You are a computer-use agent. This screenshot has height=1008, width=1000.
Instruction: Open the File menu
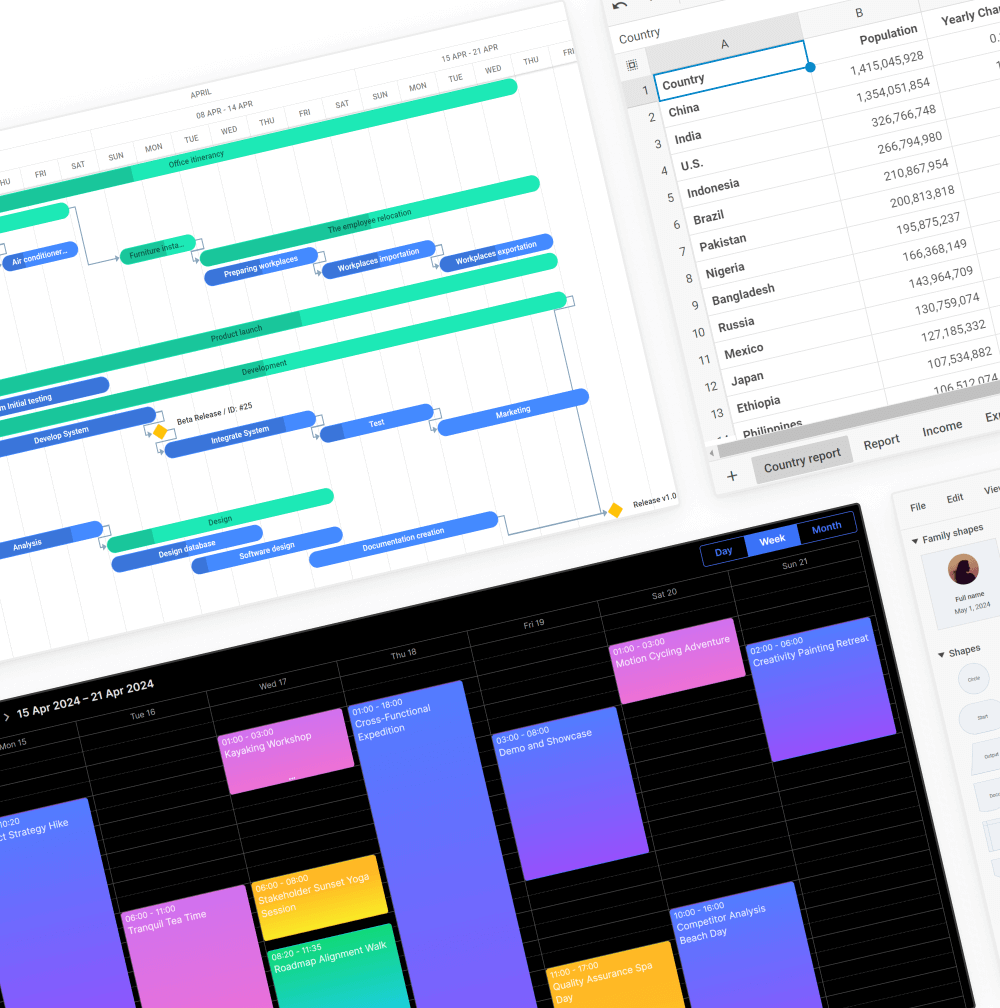[x=917, y=507]
